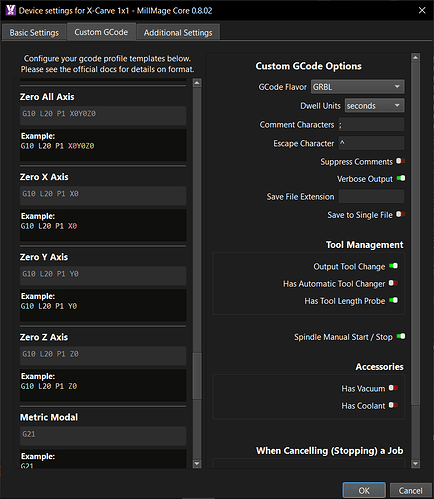The height and width of the screenshot is (499, 434).
Task: Click the Metric Modal heading
Action: [49, 417]
